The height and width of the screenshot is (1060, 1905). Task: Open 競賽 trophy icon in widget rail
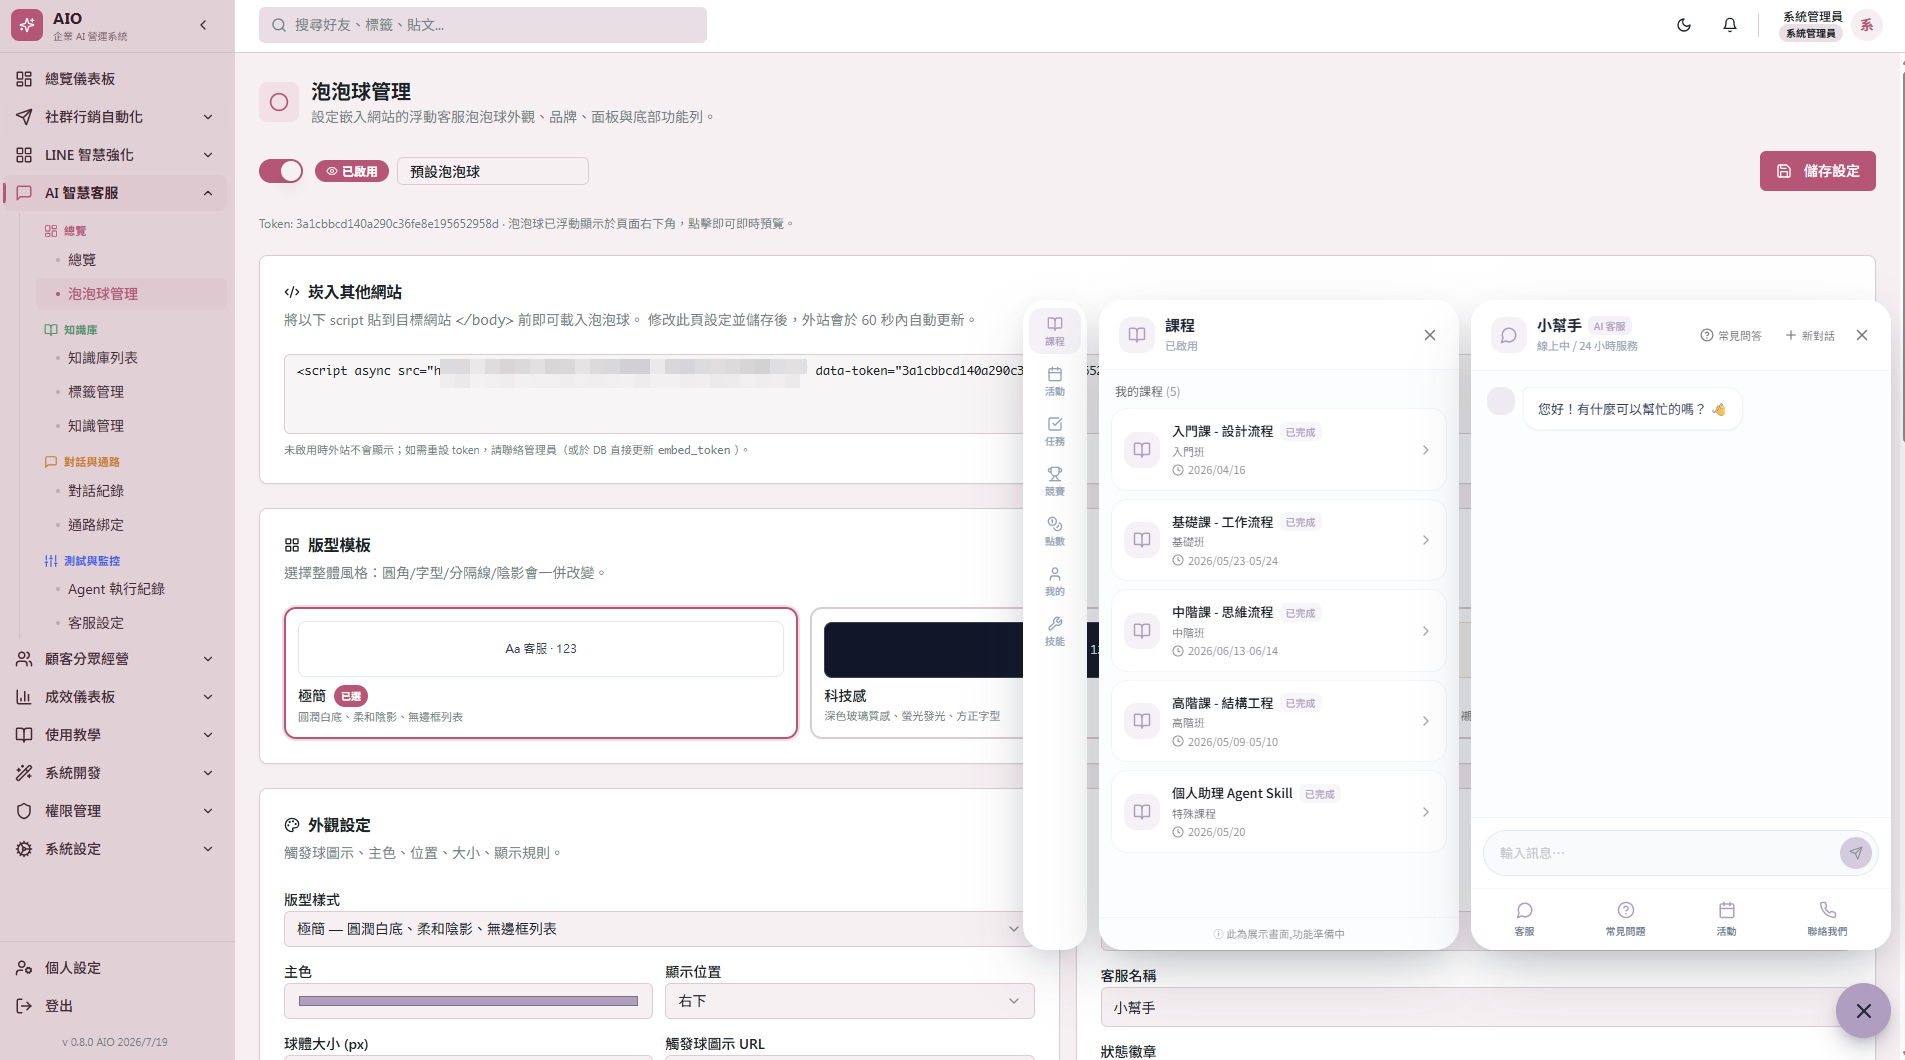(x=1055, y=481)
